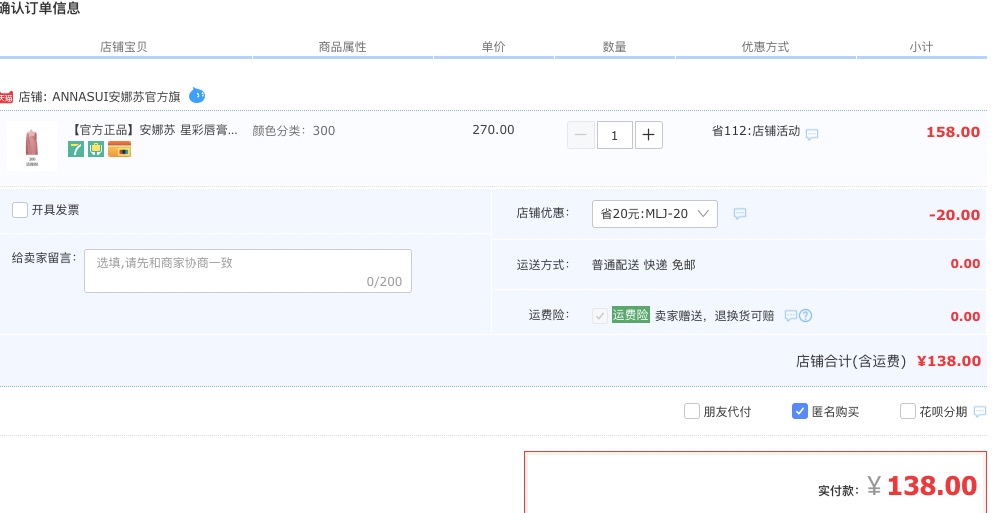Enable the 朋友代付 checkbox
Screen dimensions: 996x513
(x=692, y=411)
